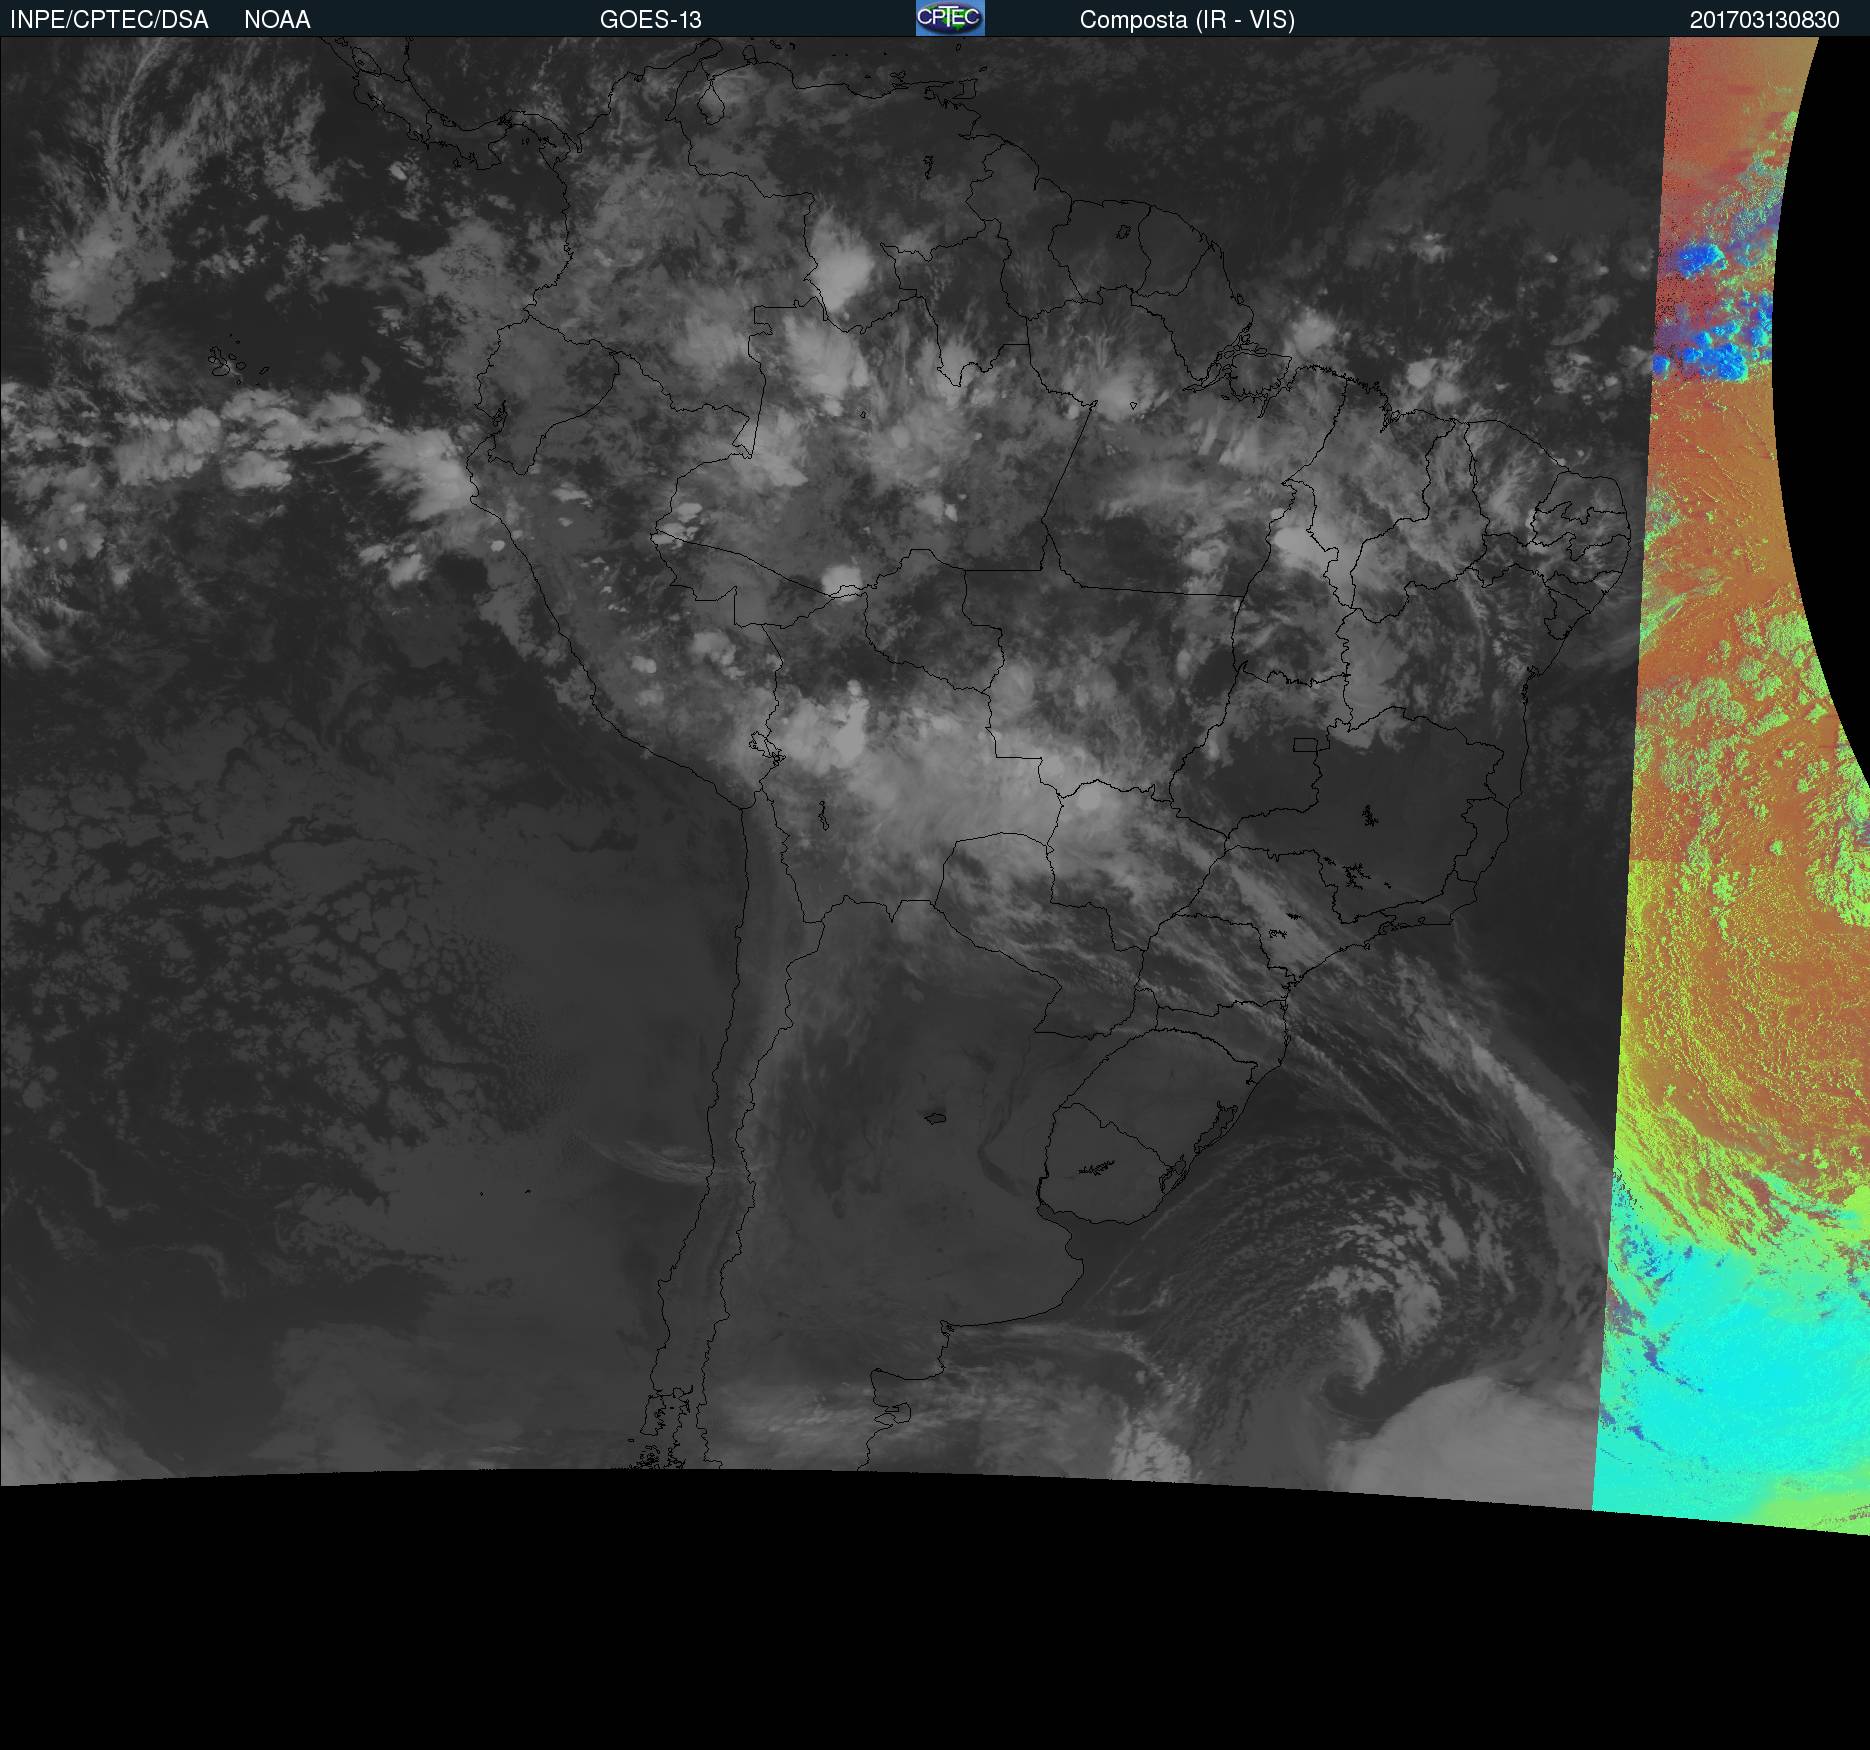Click the GOES-13 satellite label

tap(651, 20)
